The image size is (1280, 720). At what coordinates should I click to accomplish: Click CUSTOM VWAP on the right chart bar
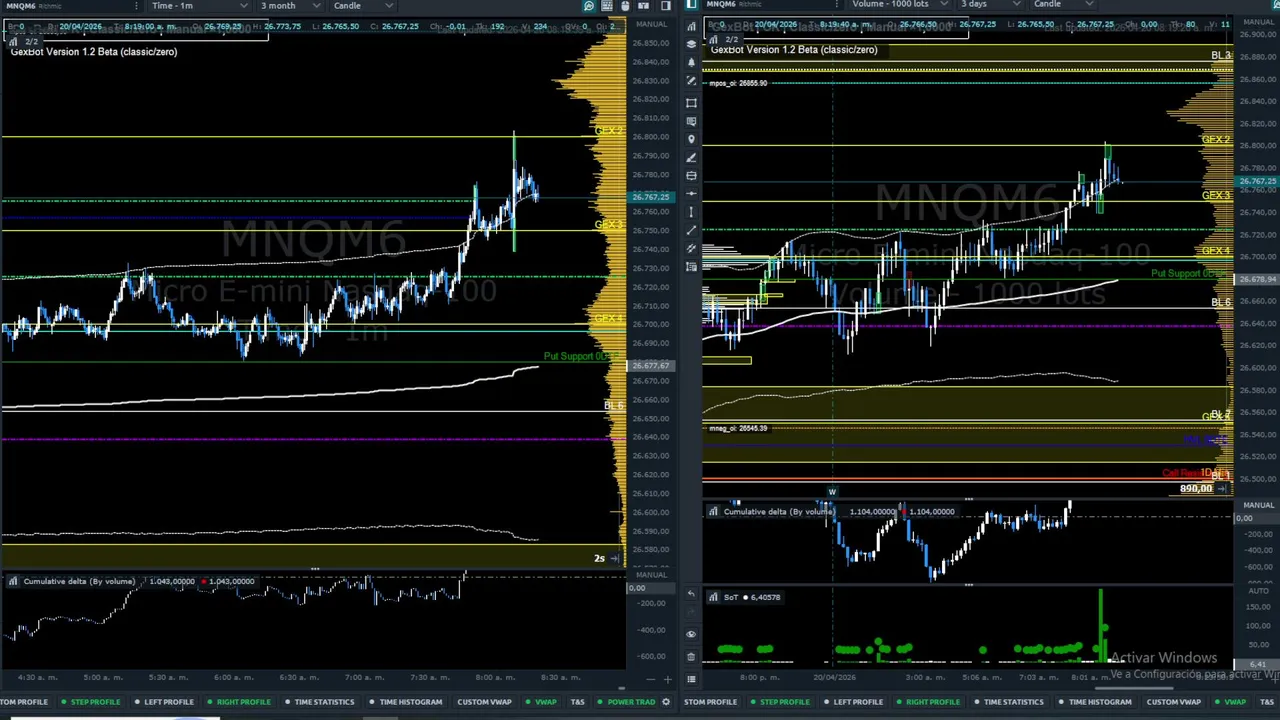tap(1173, 702)
